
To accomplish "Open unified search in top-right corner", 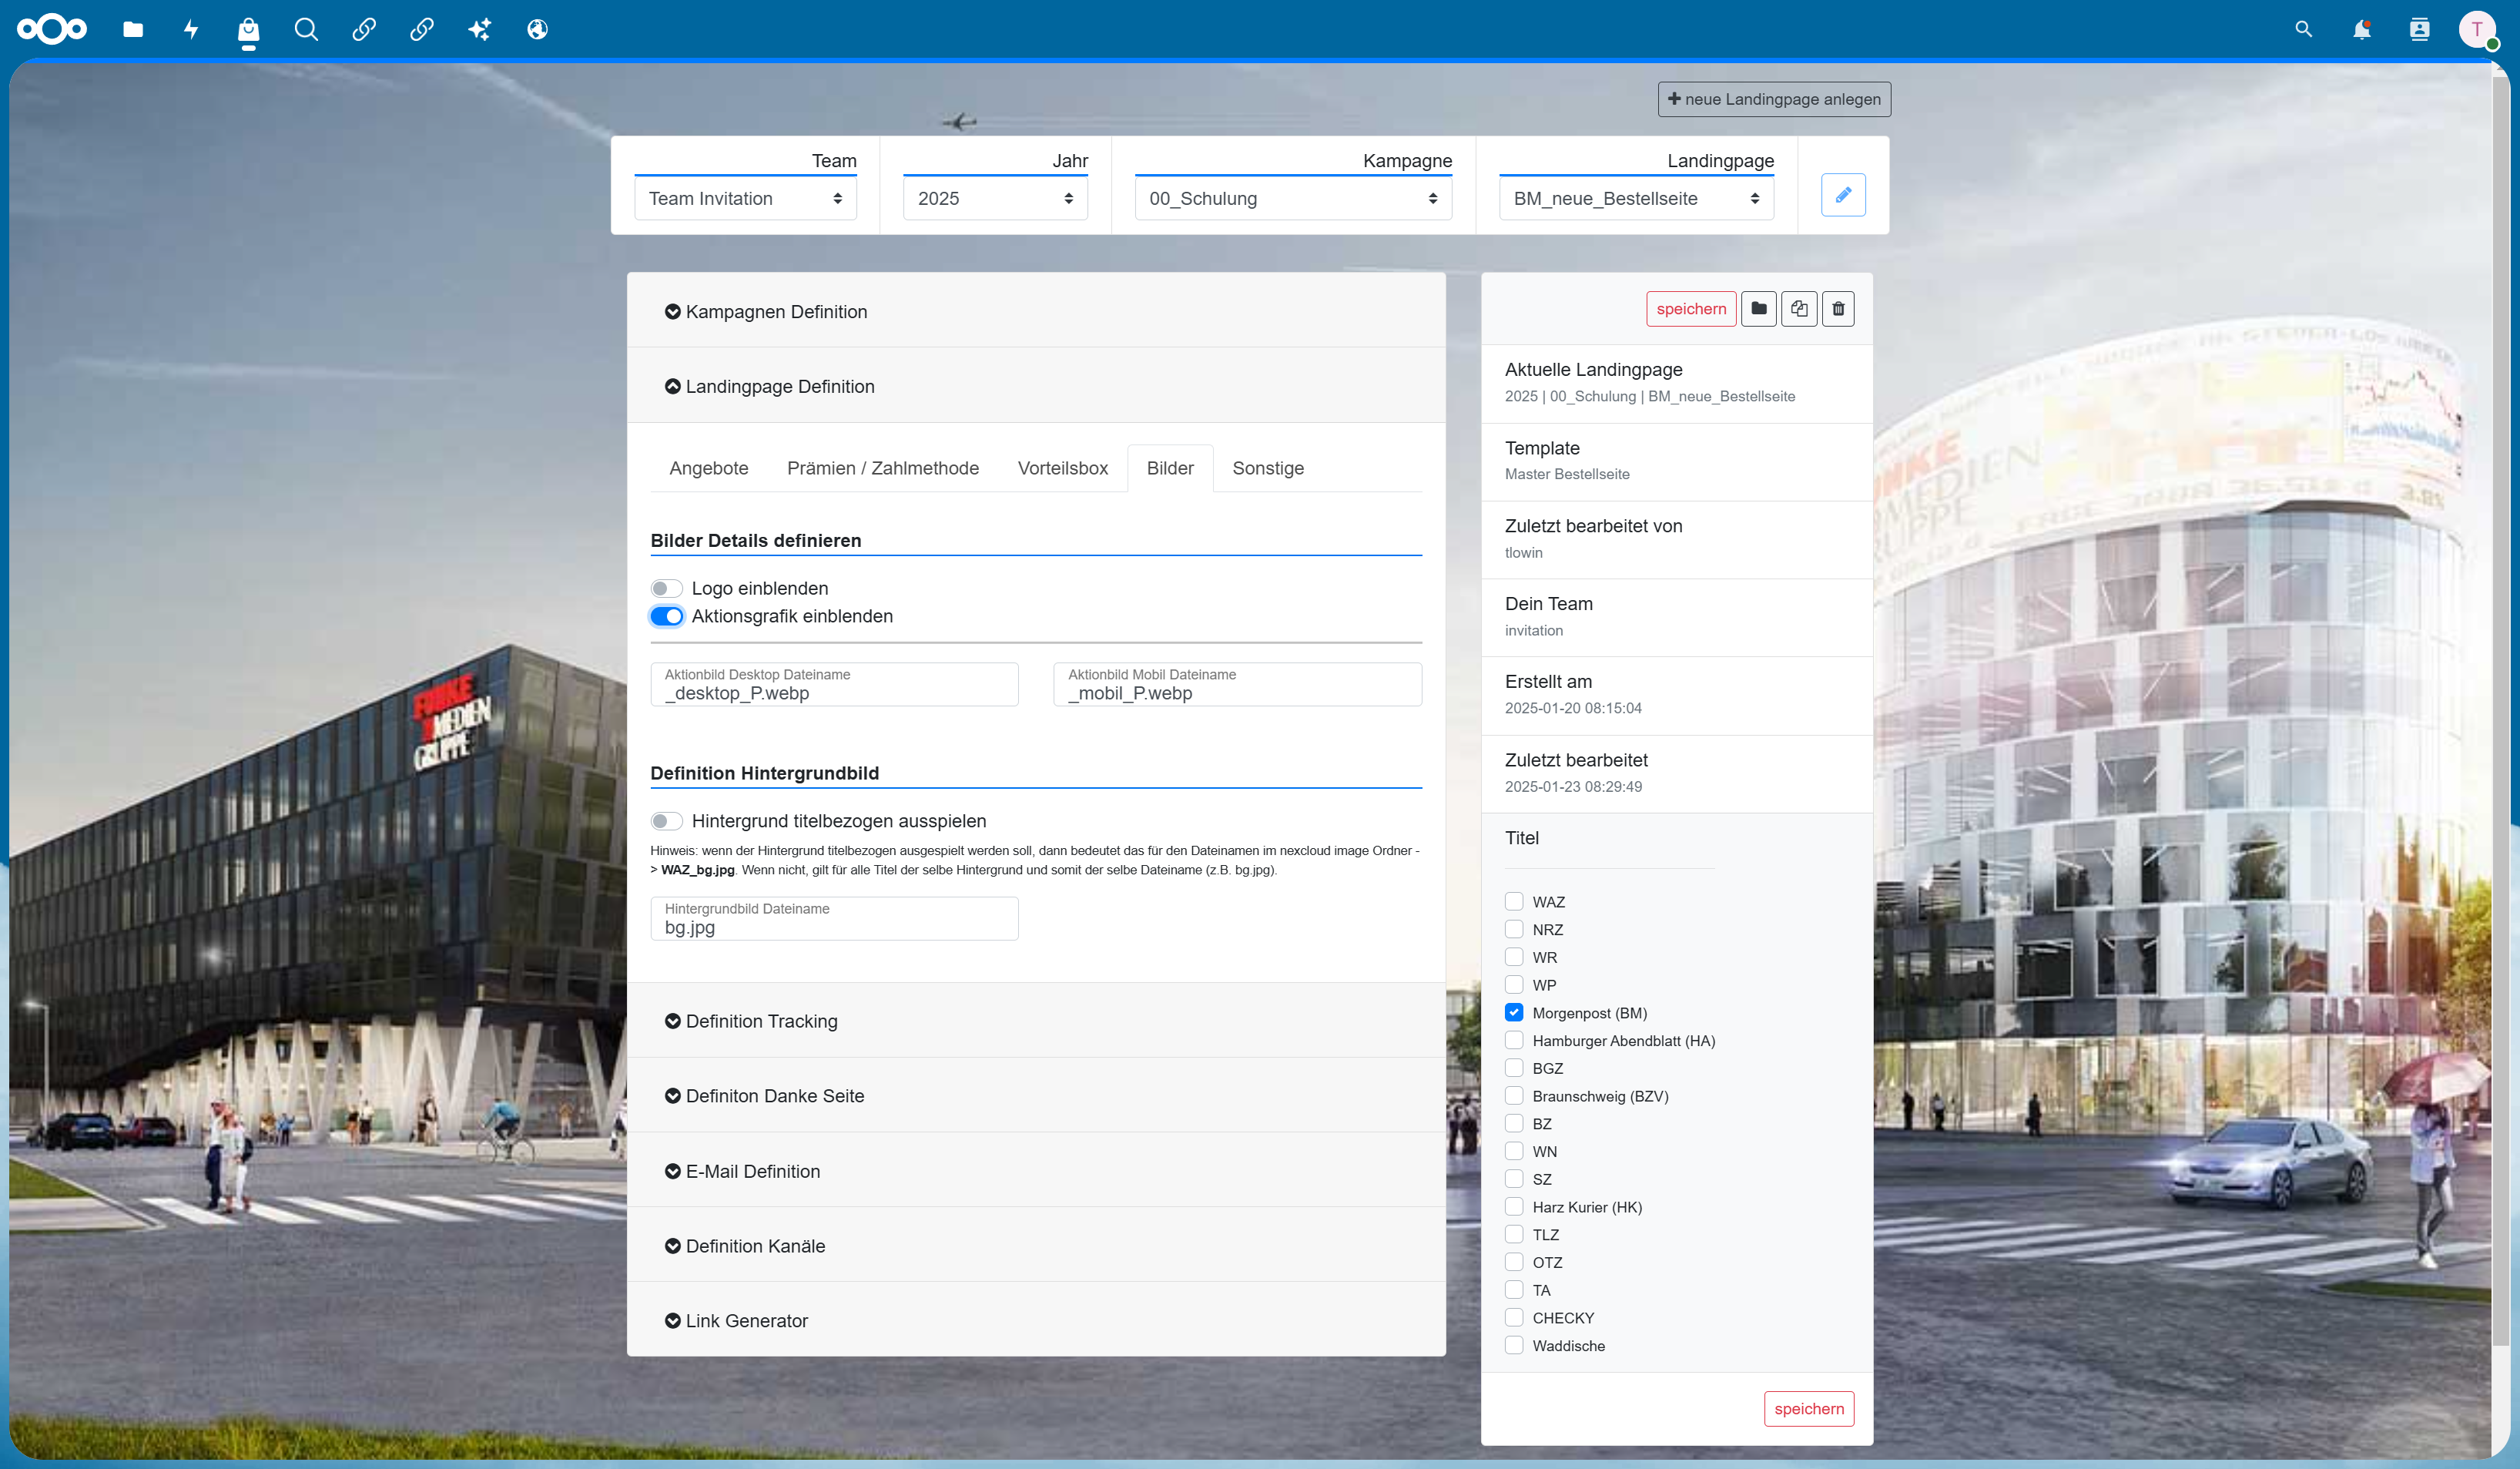I will [x=2304, y=29].
